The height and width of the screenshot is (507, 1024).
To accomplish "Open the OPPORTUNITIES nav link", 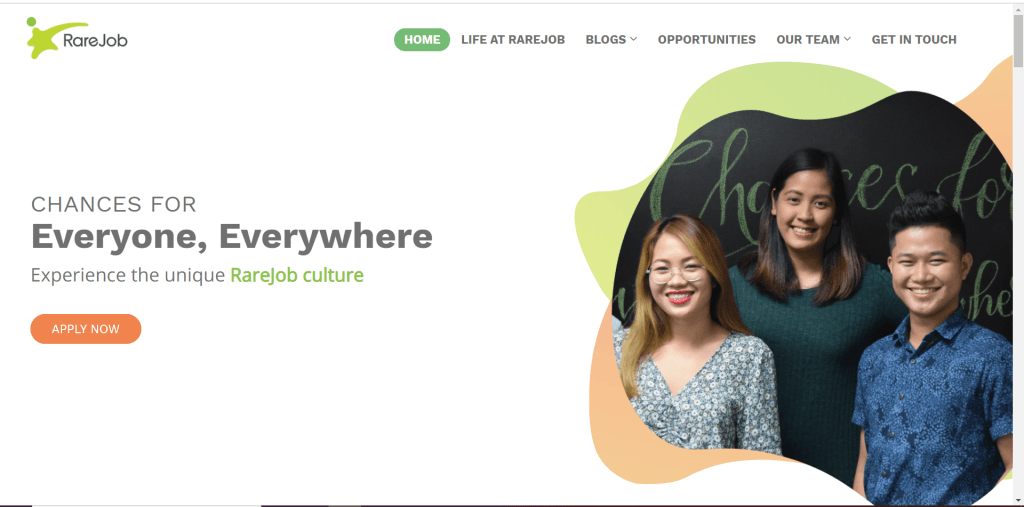I will (707, 40).
